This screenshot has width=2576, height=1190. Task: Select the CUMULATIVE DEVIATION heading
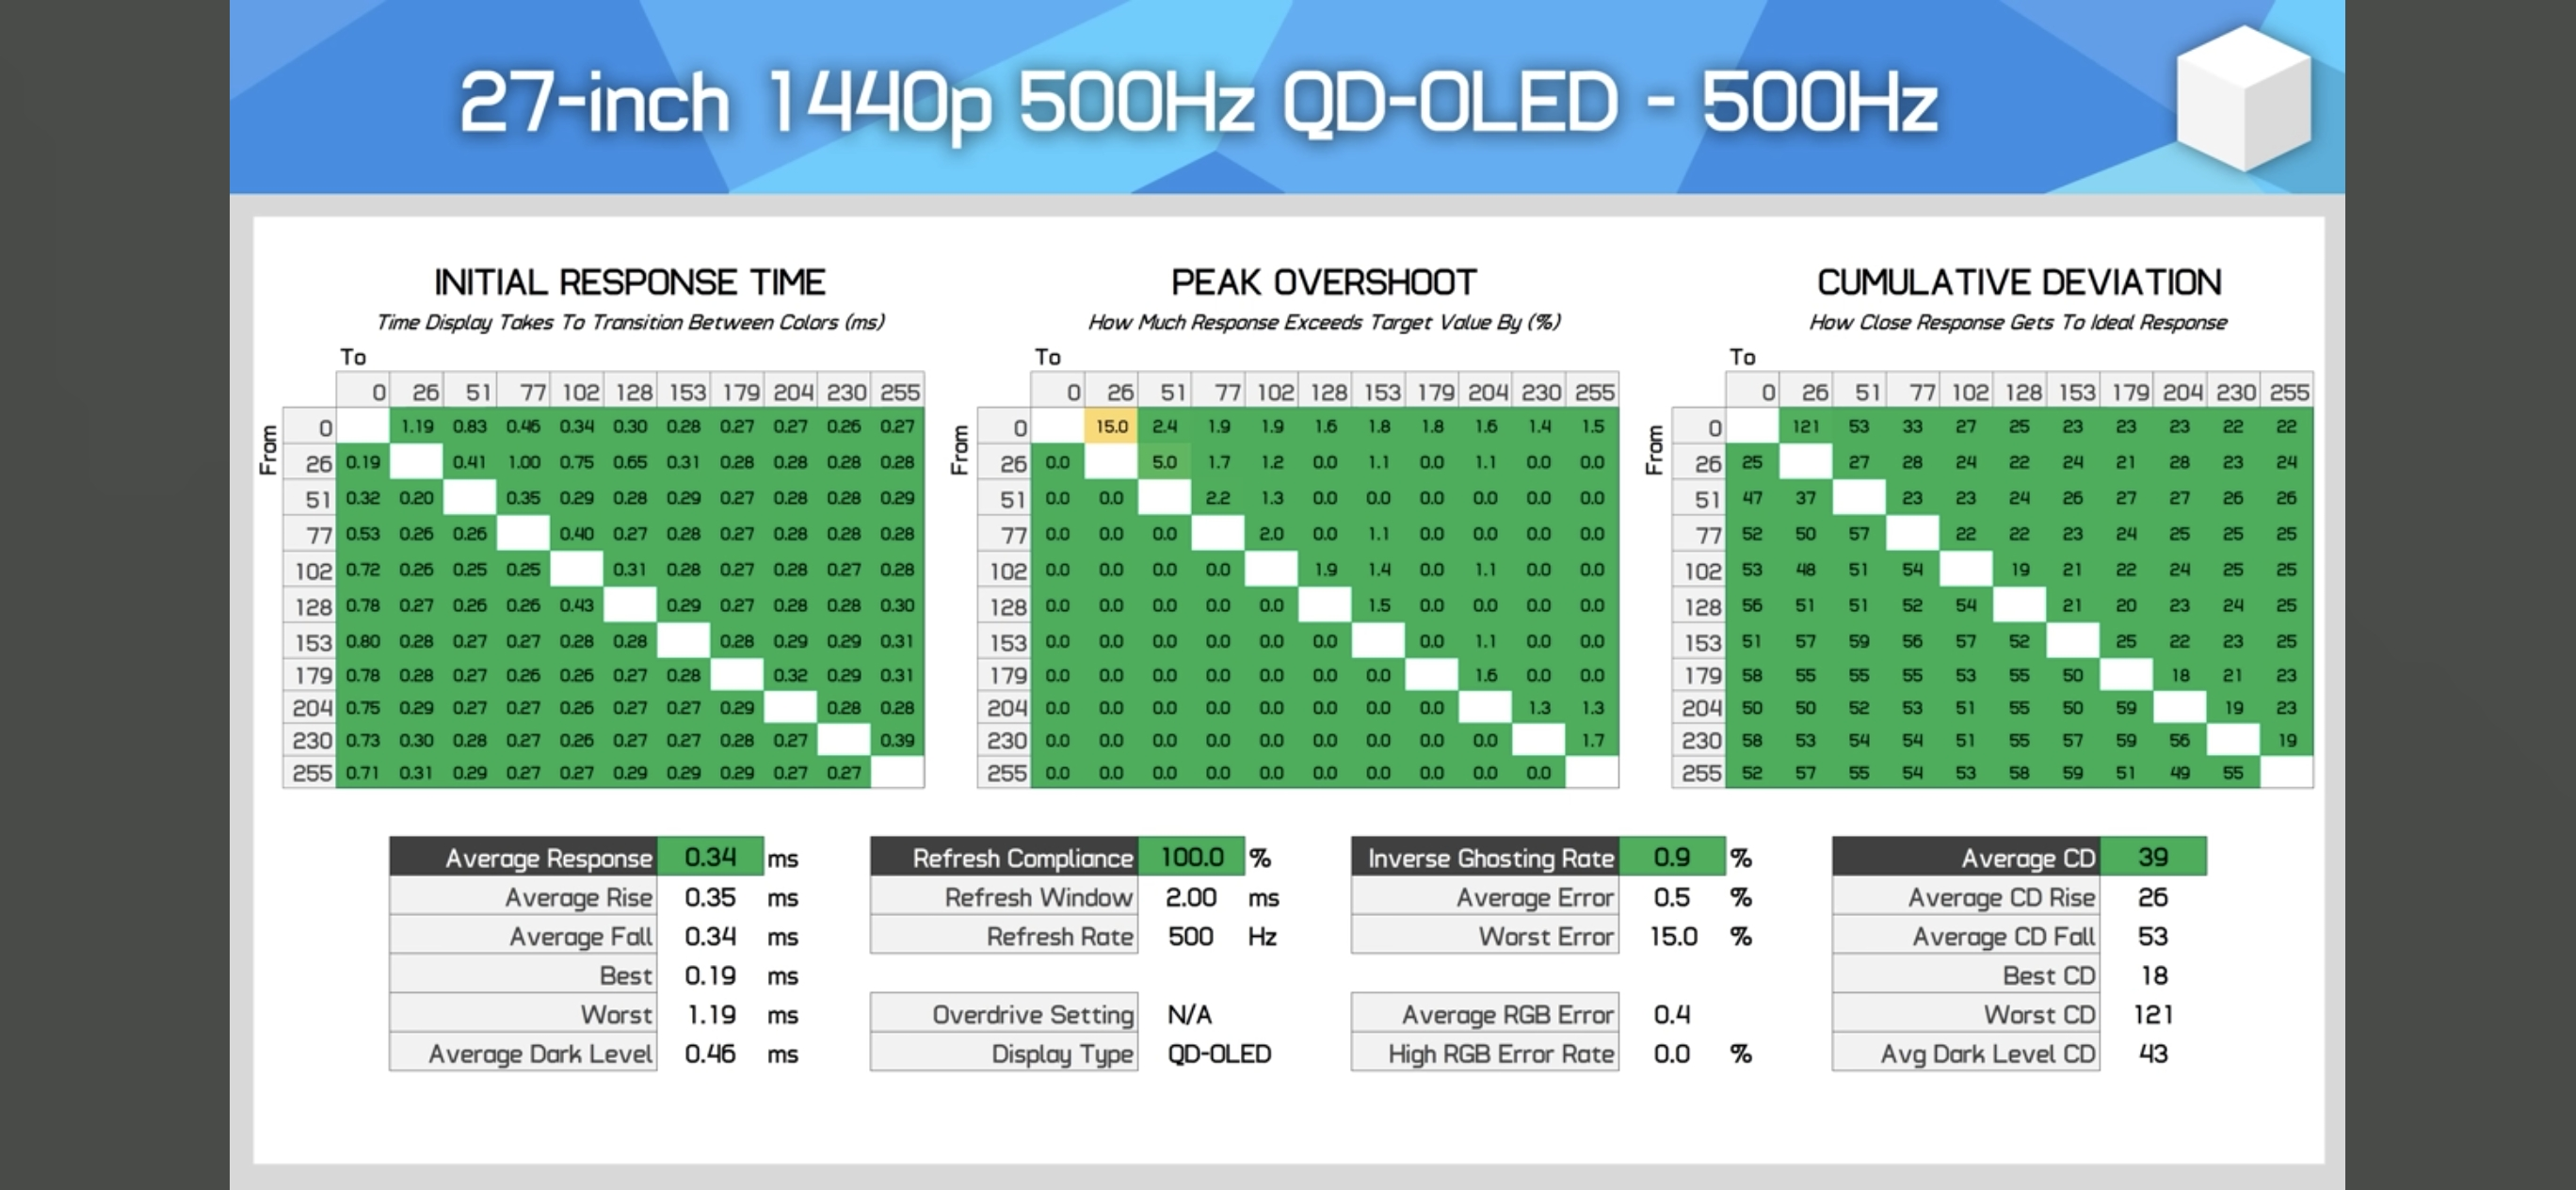click(2019, 282)
